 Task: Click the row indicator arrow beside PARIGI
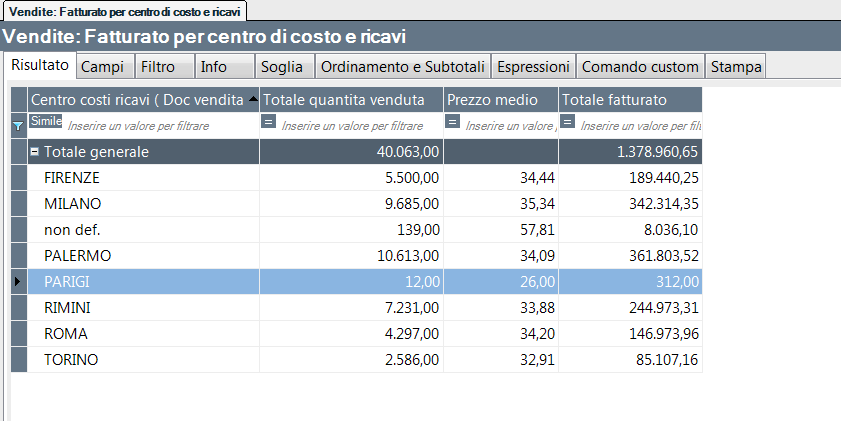point(18,282)
